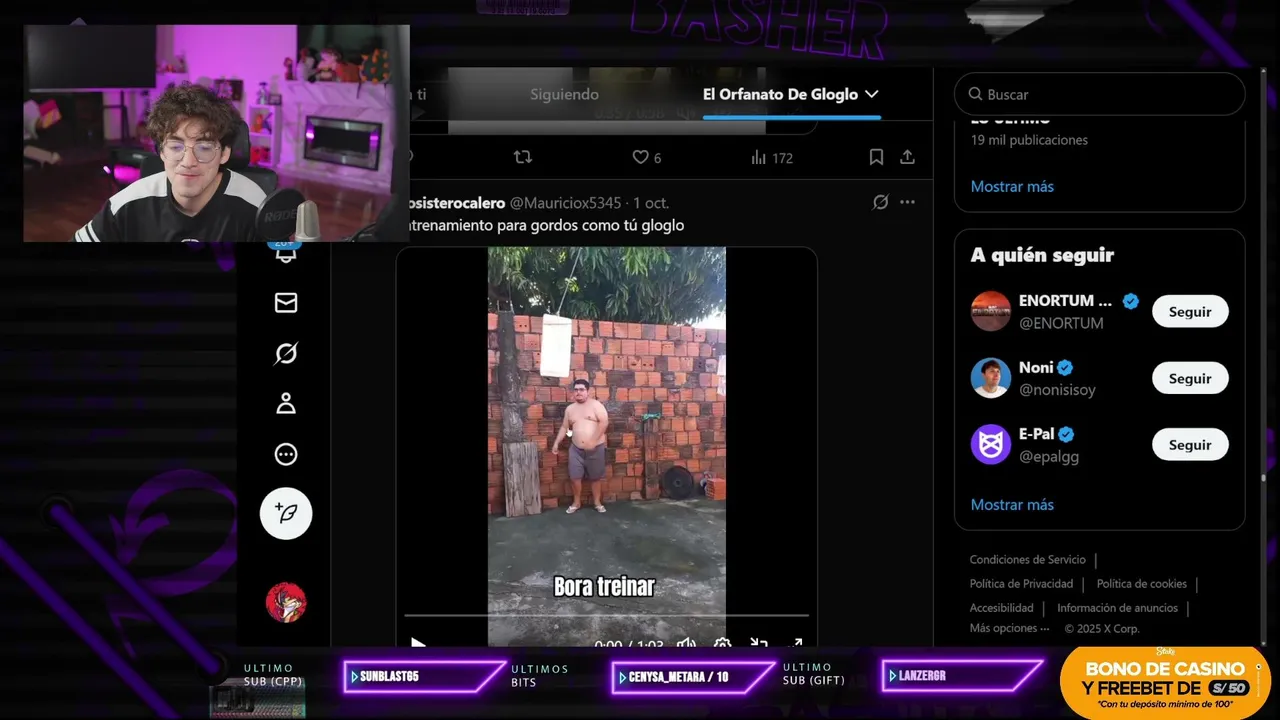Viewport: 1280px width, 720px height.
Task: Click the @epalgg handle
Action: point(1049,457)
